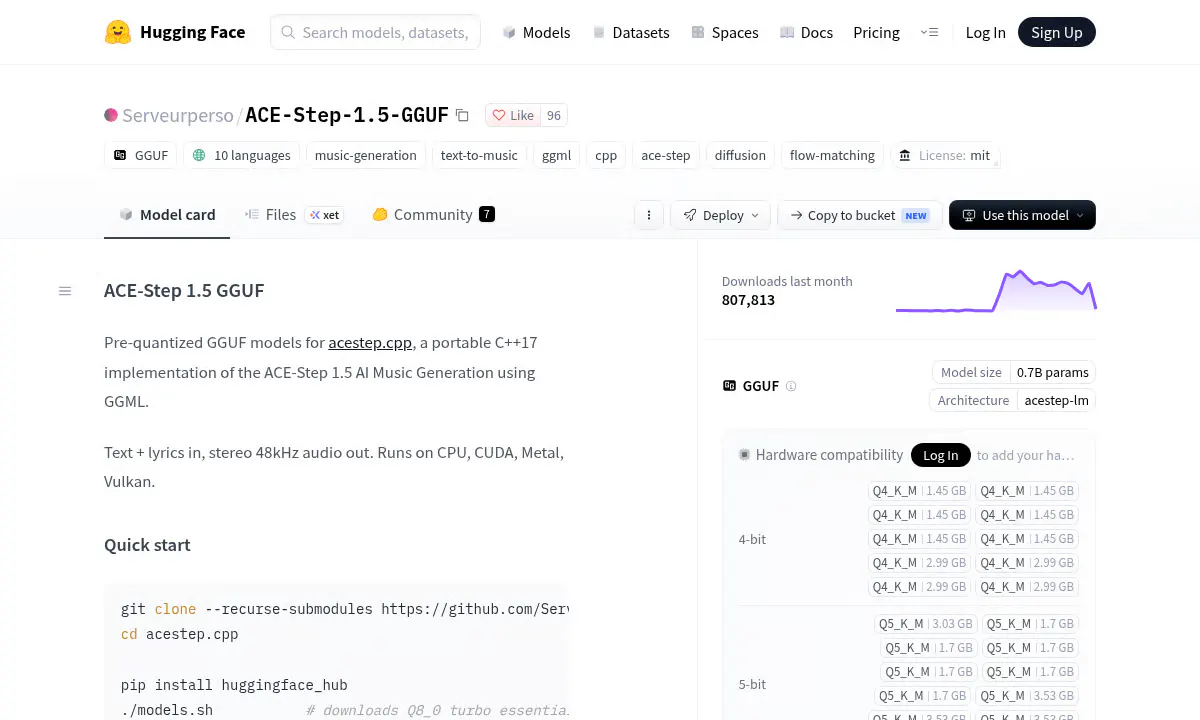Click the downloads last month chart

coord(996,291)
